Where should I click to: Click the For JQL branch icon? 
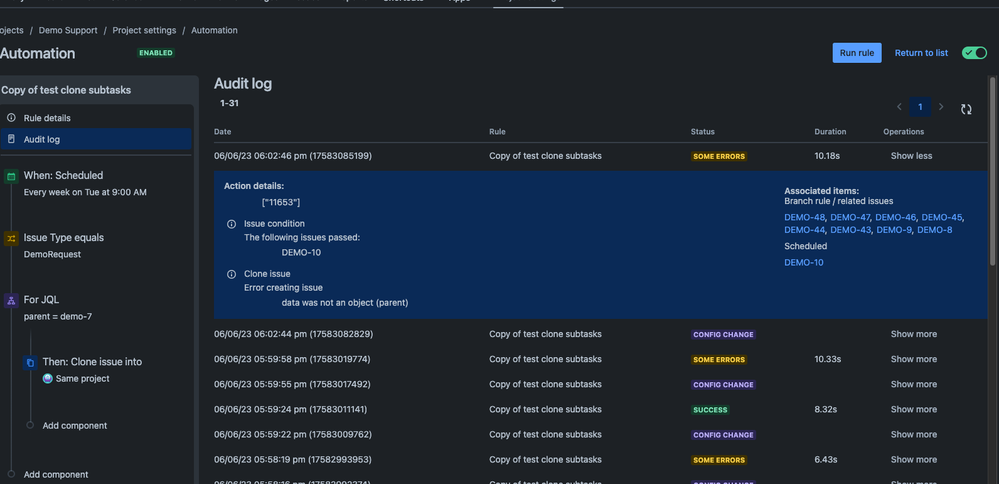pos(11,301)
